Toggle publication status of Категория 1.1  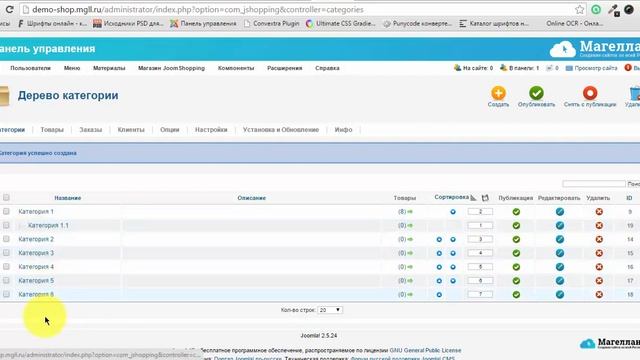[516, 225]
